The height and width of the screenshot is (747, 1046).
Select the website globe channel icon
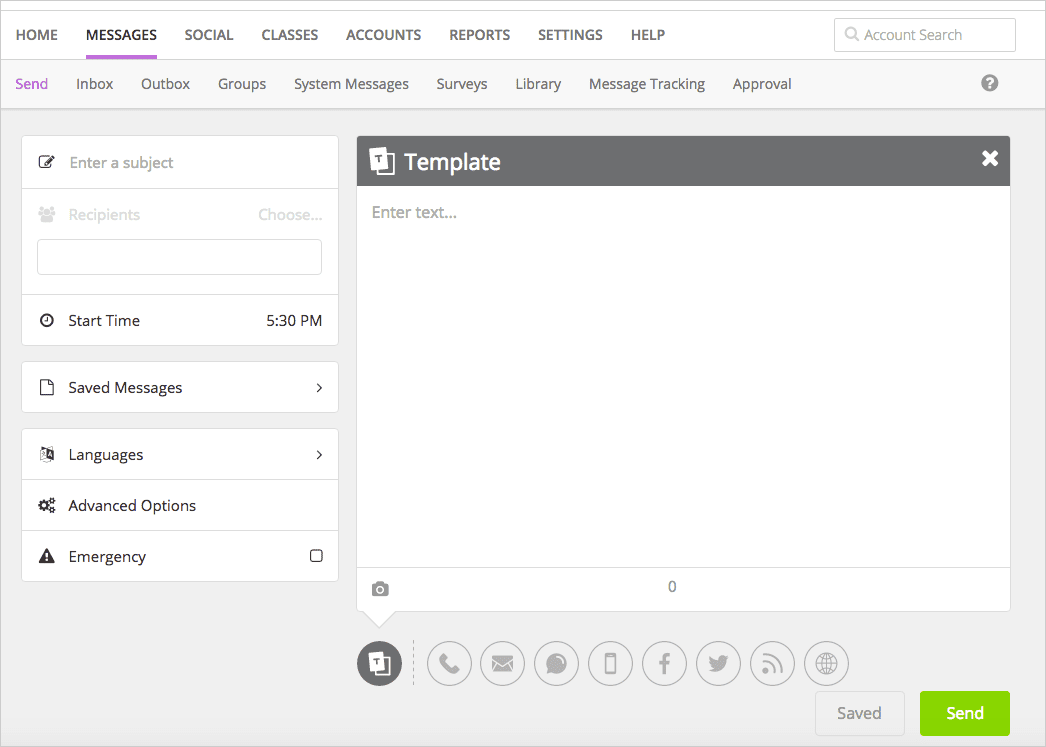826,664
